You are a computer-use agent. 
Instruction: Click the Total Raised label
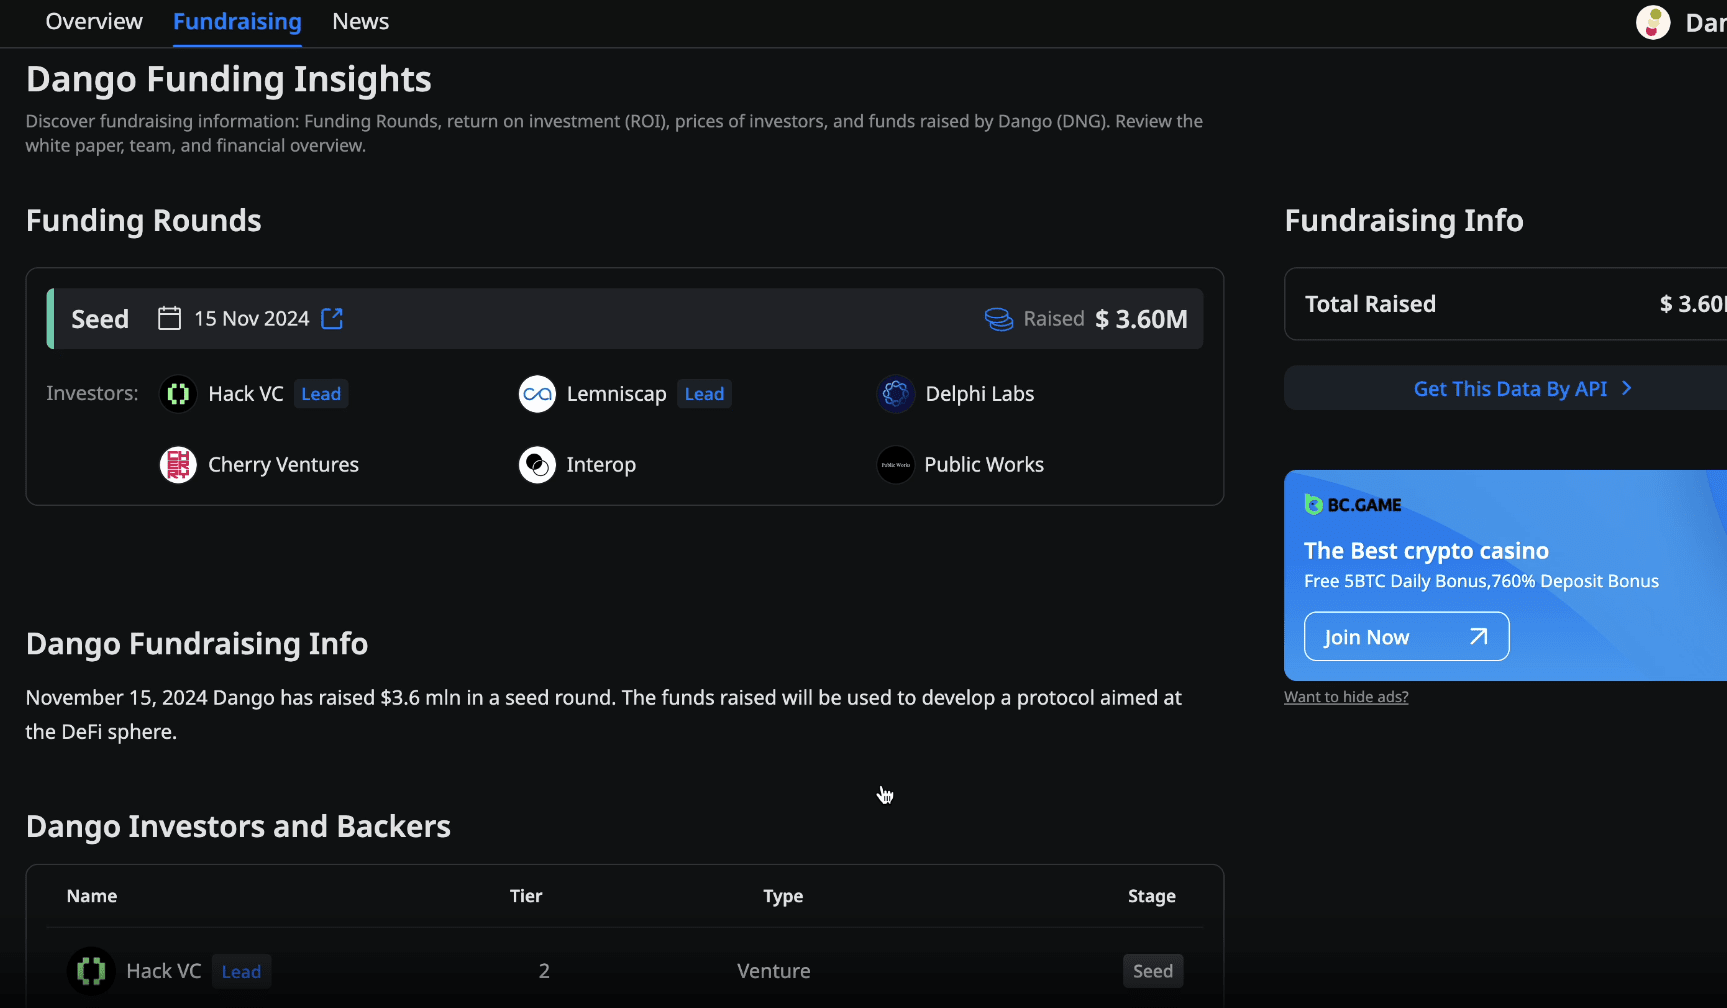(x=1370, y=304)
